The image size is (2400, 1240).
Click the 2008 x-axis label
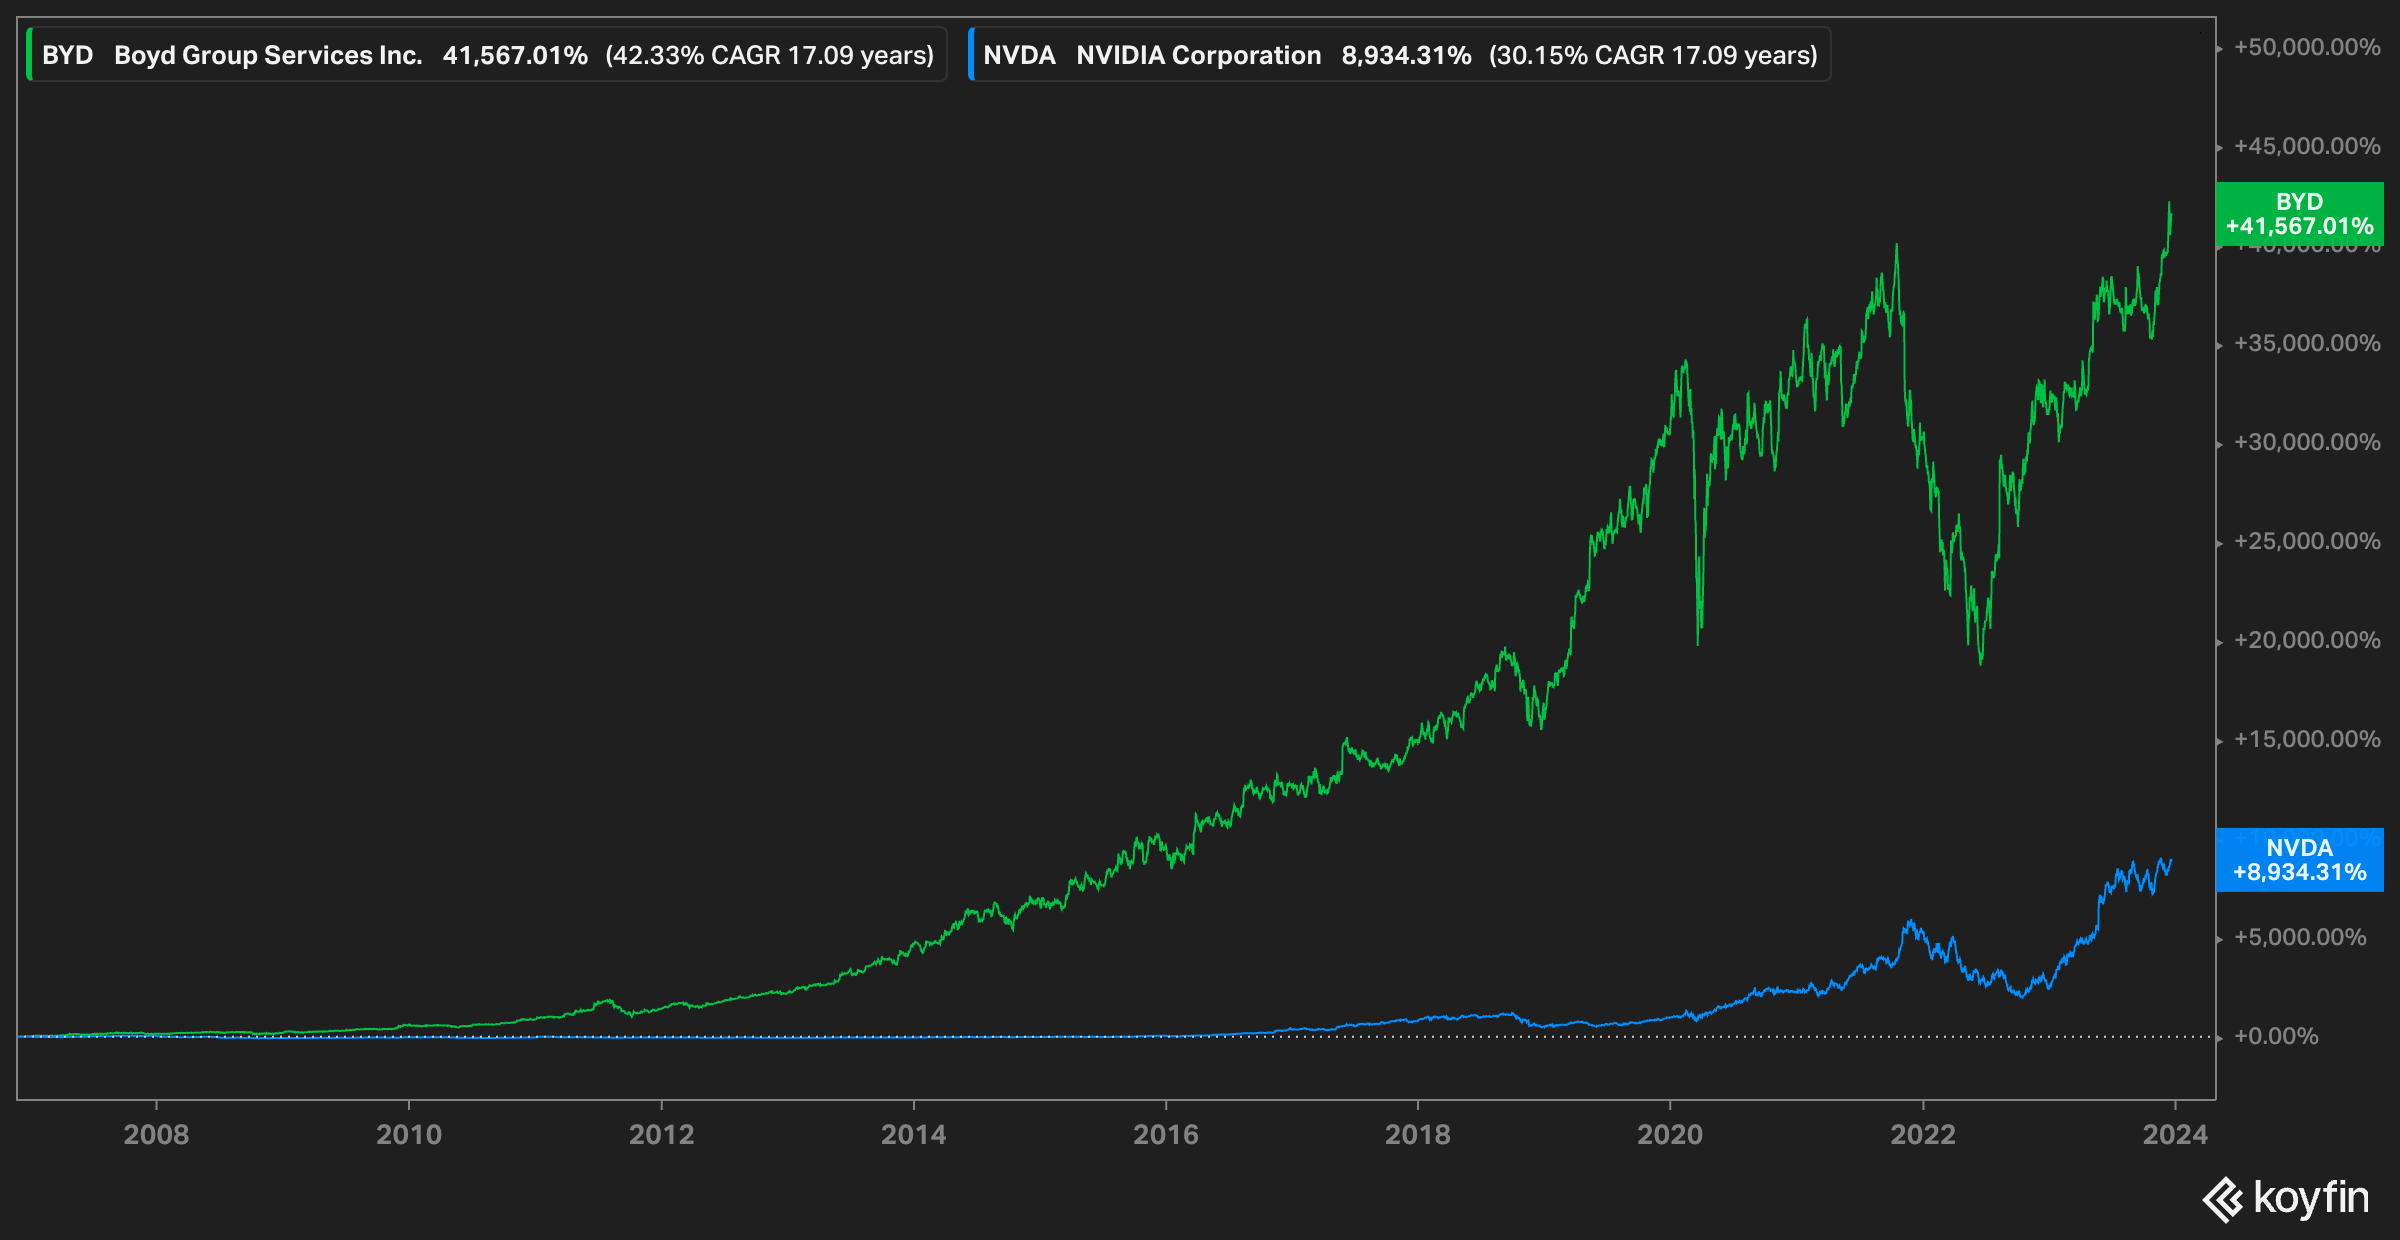click(x=156, y=1135)
